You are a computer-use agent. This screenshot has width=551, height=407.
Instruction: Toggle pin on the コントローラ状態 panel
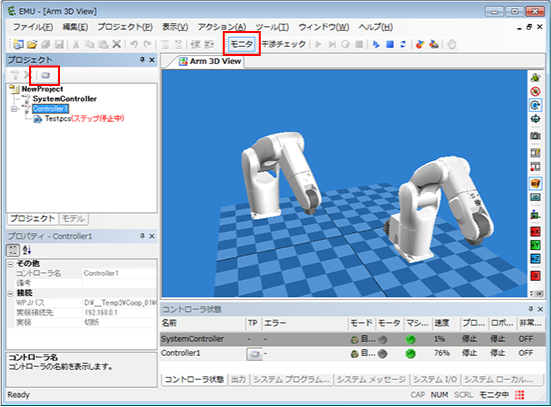(531, 309)
